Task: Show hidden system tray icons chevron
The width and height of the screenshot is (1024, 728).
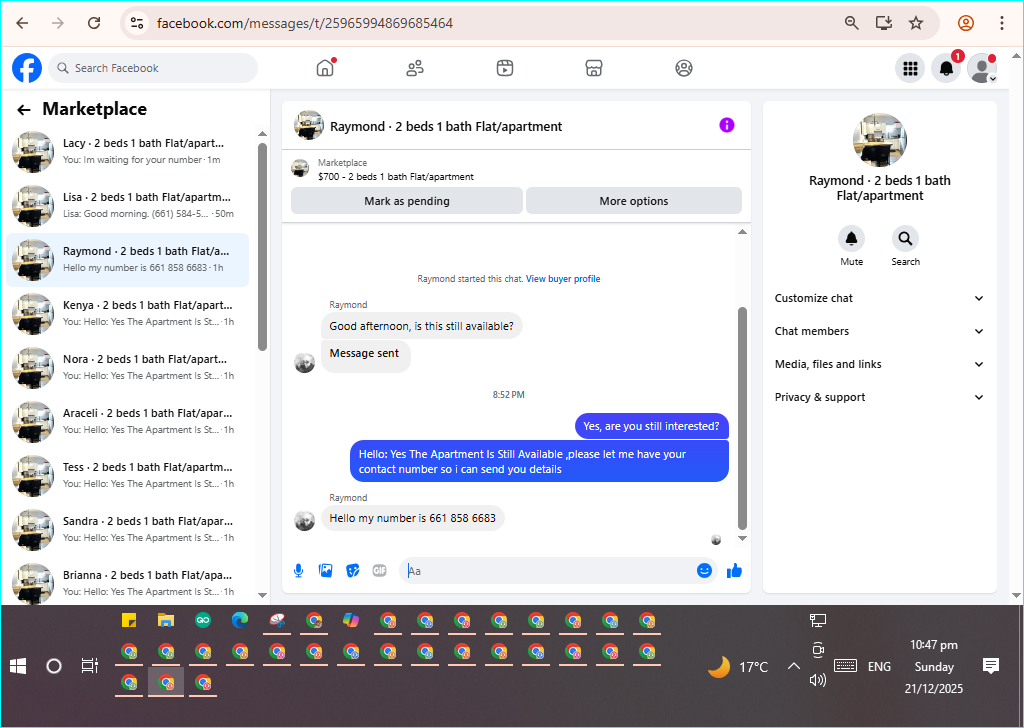Action: pos(793,667)
